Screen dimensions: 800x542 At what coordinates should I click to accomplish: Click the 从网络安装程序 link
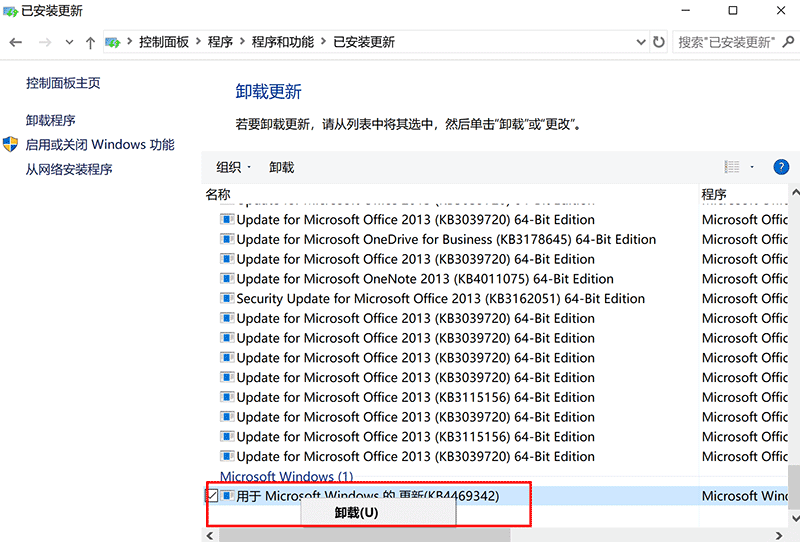[69, 169]
